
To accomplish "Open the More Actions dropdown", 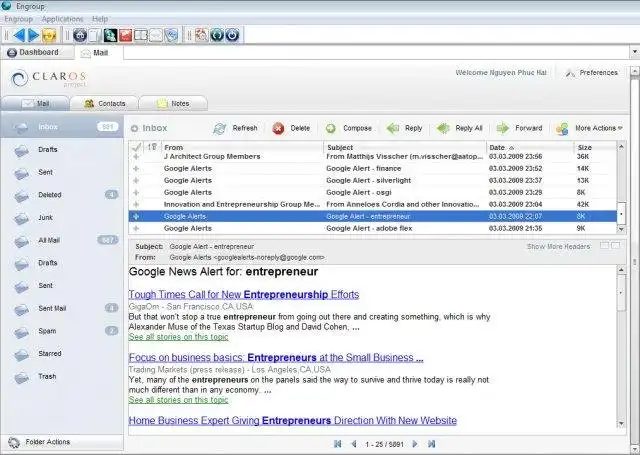I will tap(590, 128).
